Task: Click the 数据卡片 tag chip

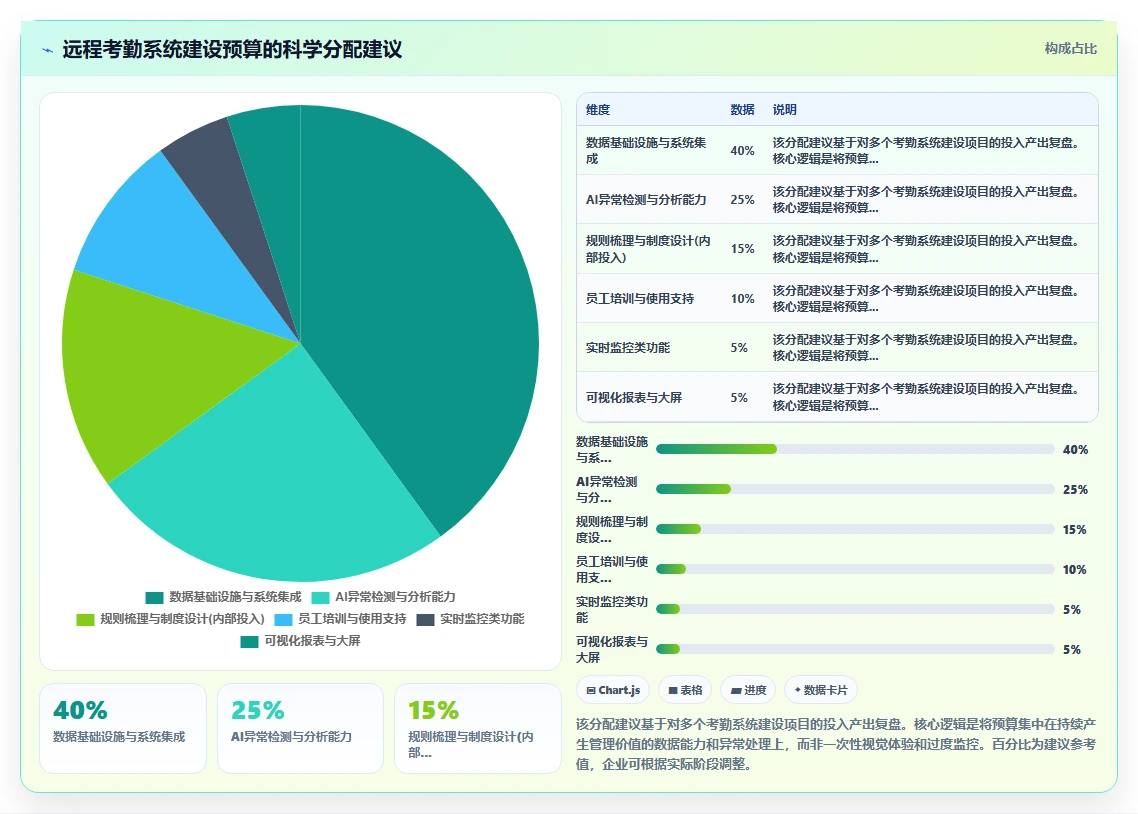Action: tap(821, 690)
